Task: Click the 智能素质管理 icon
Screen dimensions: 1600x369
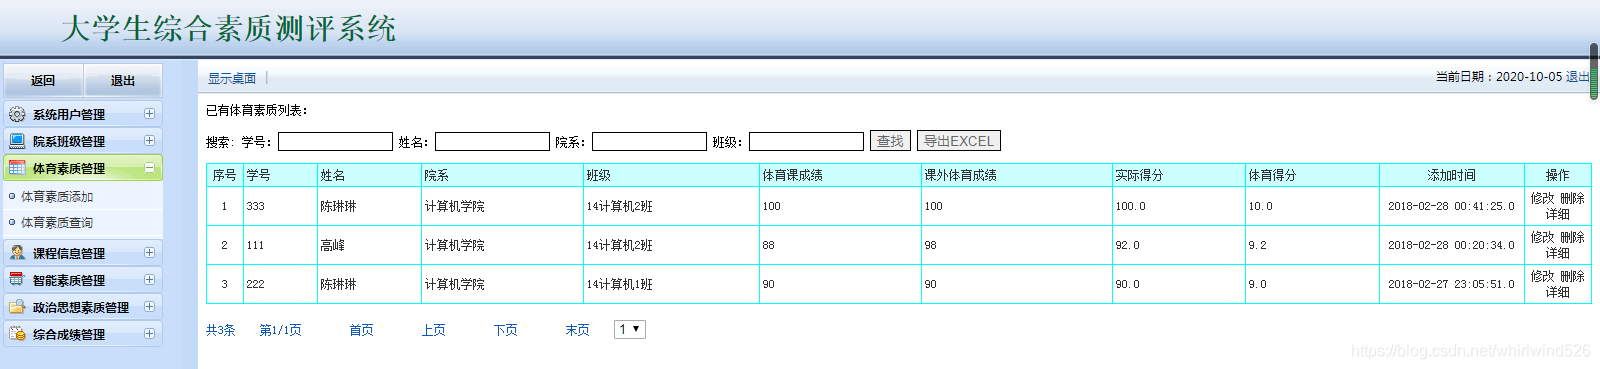Action: coord(17,280)
